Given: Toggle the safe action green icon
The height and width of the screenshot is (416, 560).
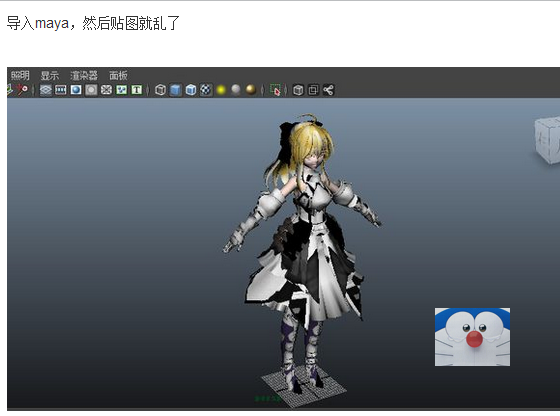Looking at the screenshot, I should (121, 90).
